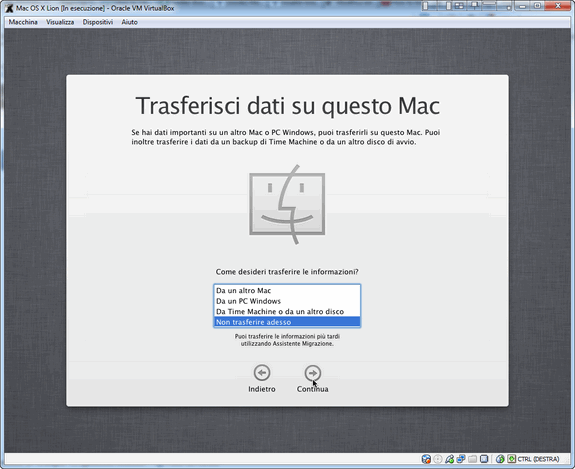Click the mouse integration globe icon
The height and width of the screenshot is (469, 575).
coord(500,459)
